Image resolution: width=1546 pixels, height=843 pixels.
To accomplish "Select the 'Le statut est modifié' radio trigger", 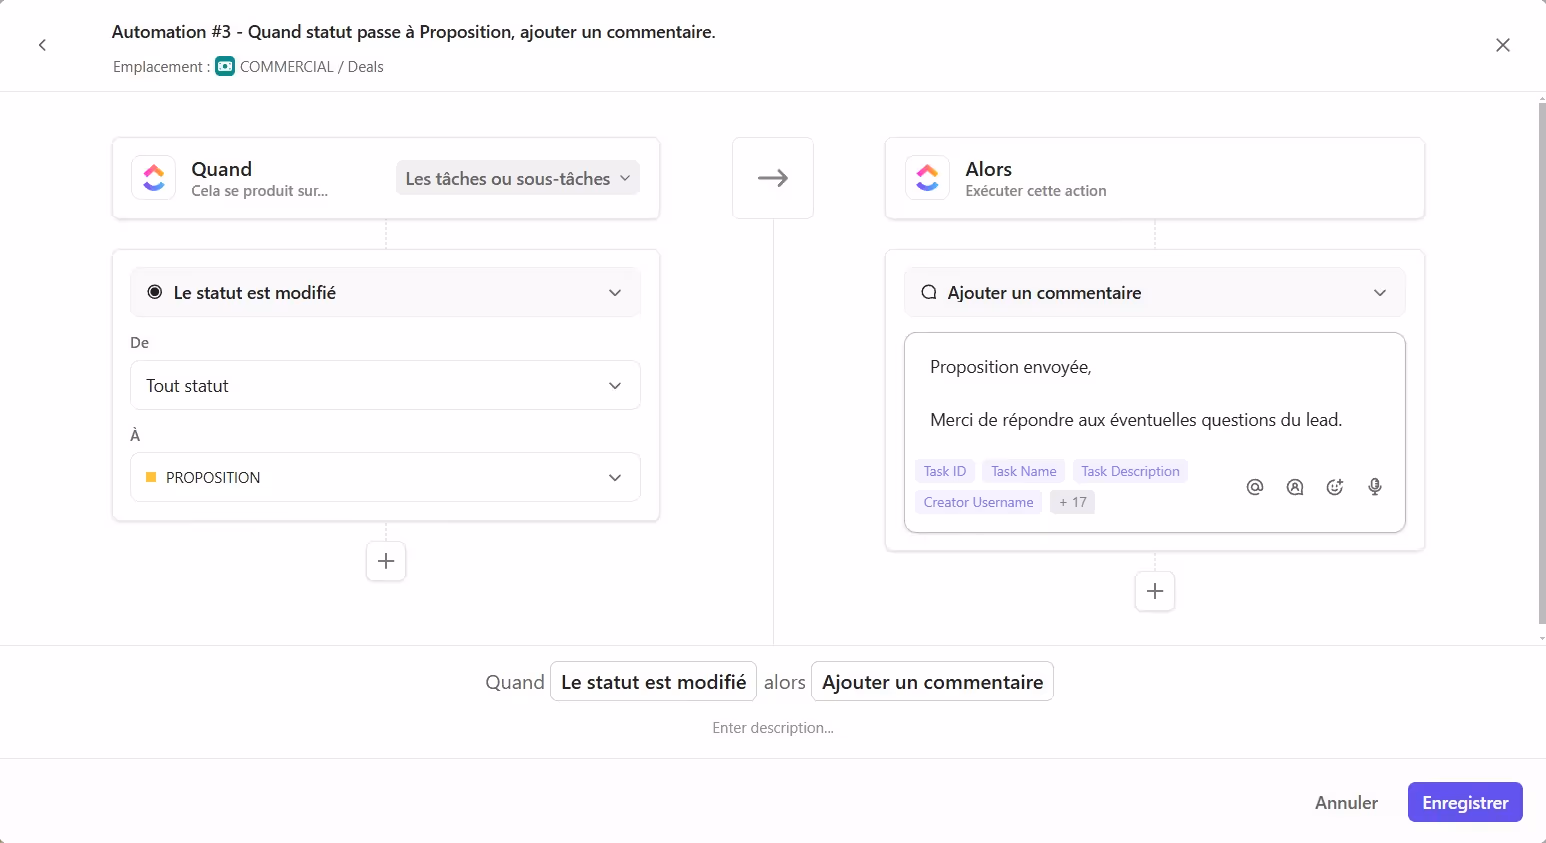I will (x=156, y=292).
